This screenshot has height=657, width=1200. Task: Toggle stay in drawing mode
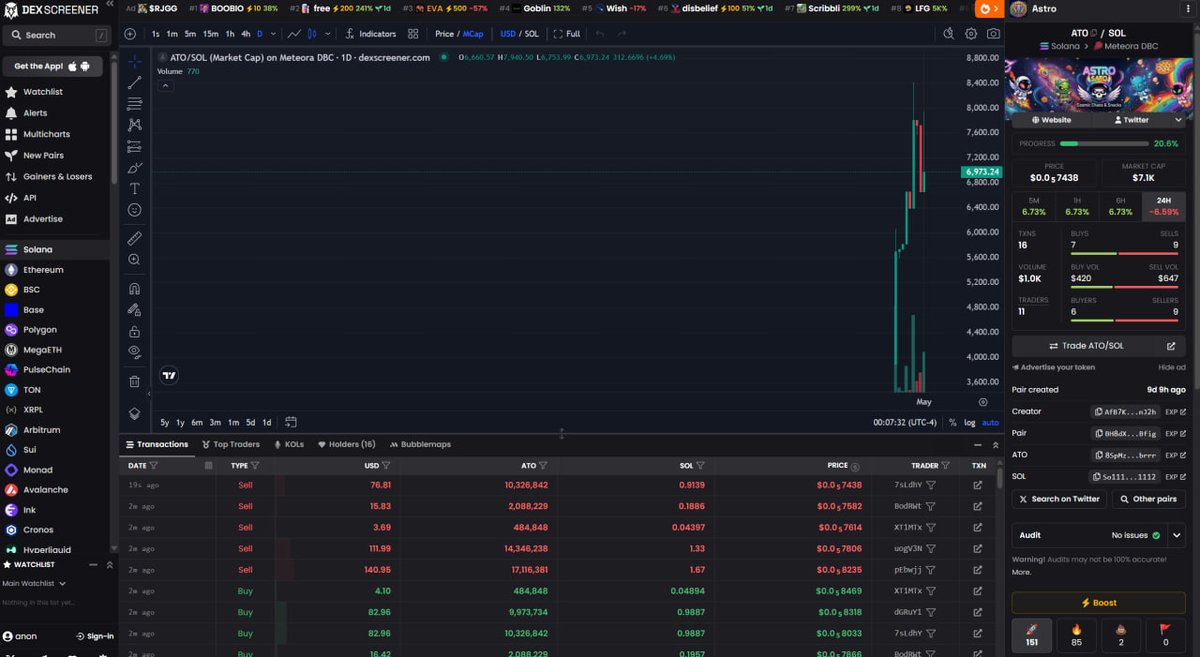[x=134, y=310]
